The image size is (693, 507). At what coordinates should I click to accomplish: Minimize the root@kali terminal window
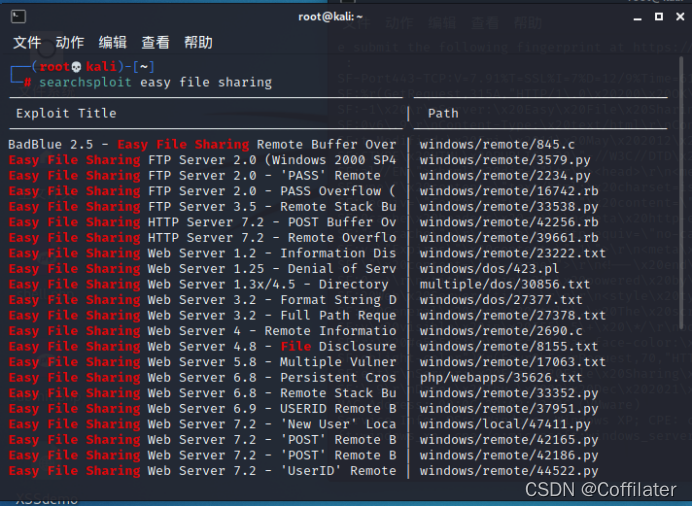click(637, 18)
